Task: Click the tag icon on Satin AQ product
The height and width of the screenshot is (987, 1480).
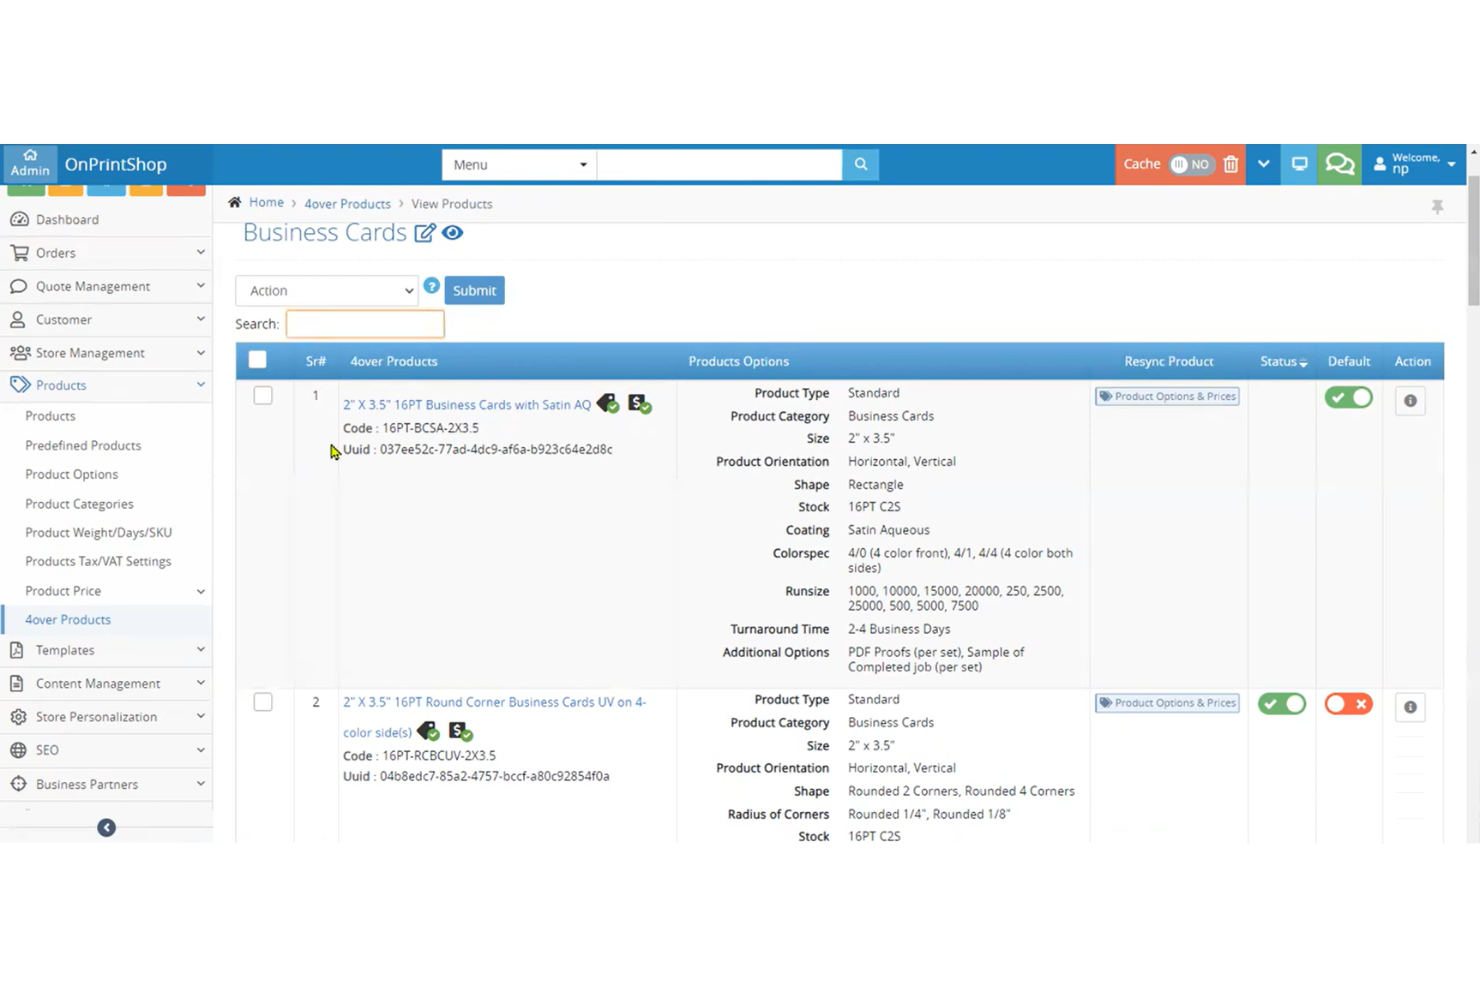Action: coord(608,403)
